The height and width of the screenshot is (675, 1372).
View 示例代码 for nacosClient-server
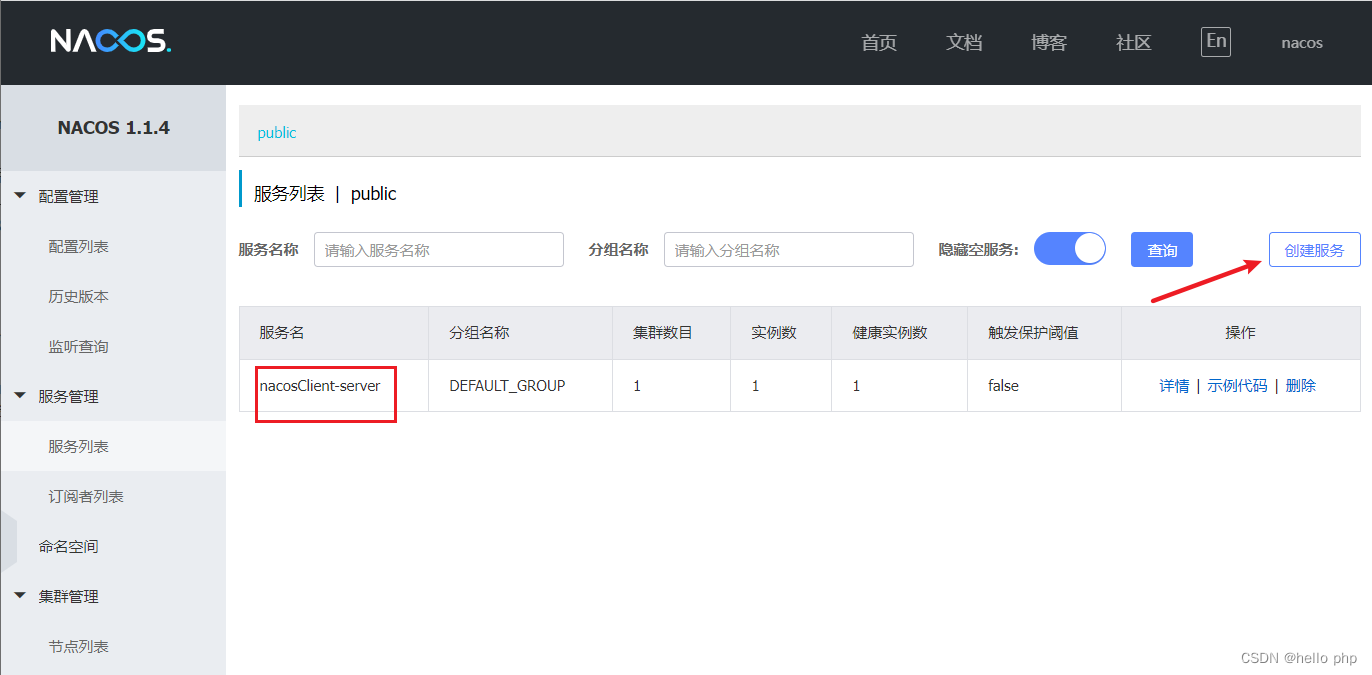(x=1237, y=386)
